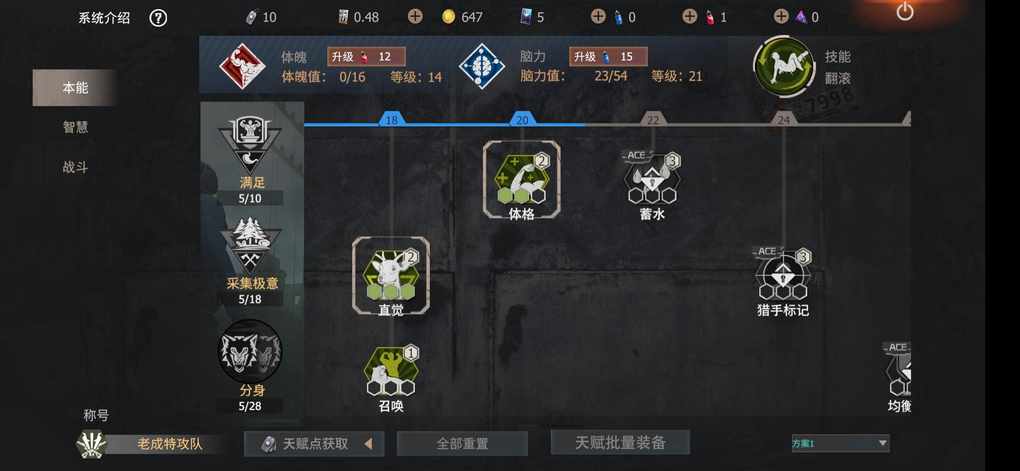
Task: Select the 蓄水 ACE talent icon
Action: (x=652, y=179)
